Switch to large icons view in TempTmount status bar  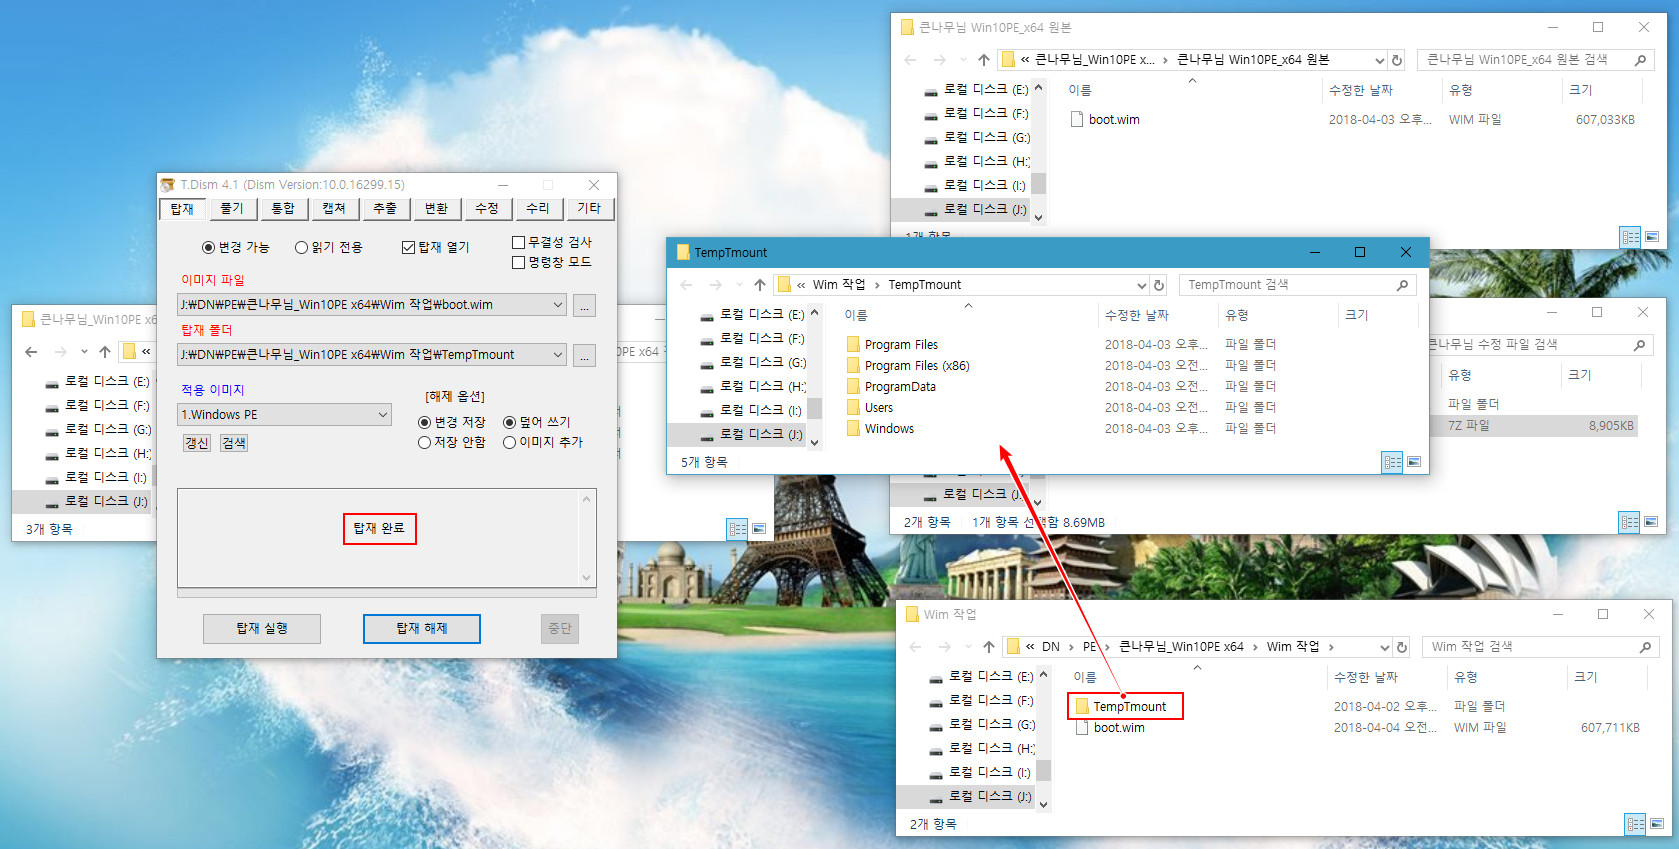pyautogui.click(x=1414, y=462)
